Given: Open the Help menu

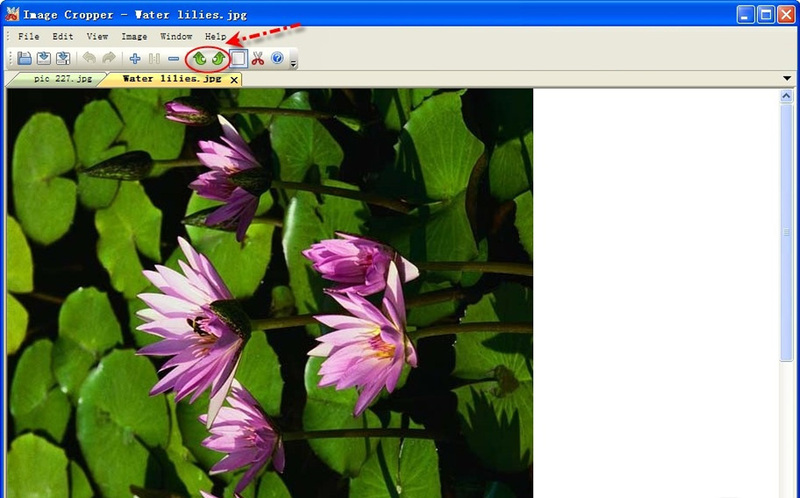Looking at the screenshot, I should point(215,36).
